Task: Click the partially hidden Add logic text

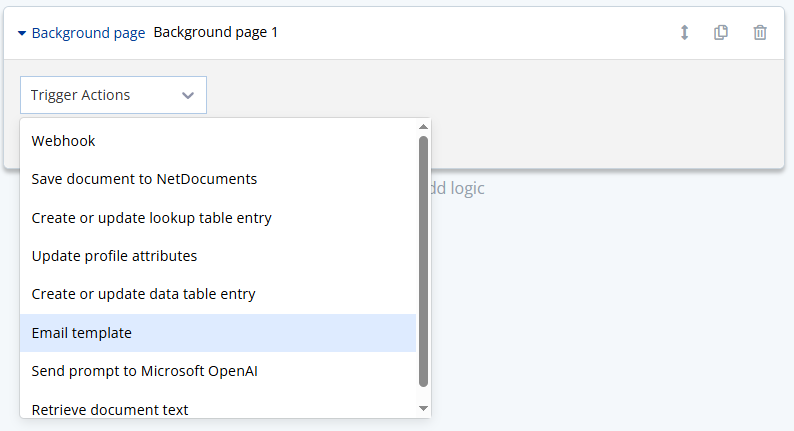Action: point(458,188)
